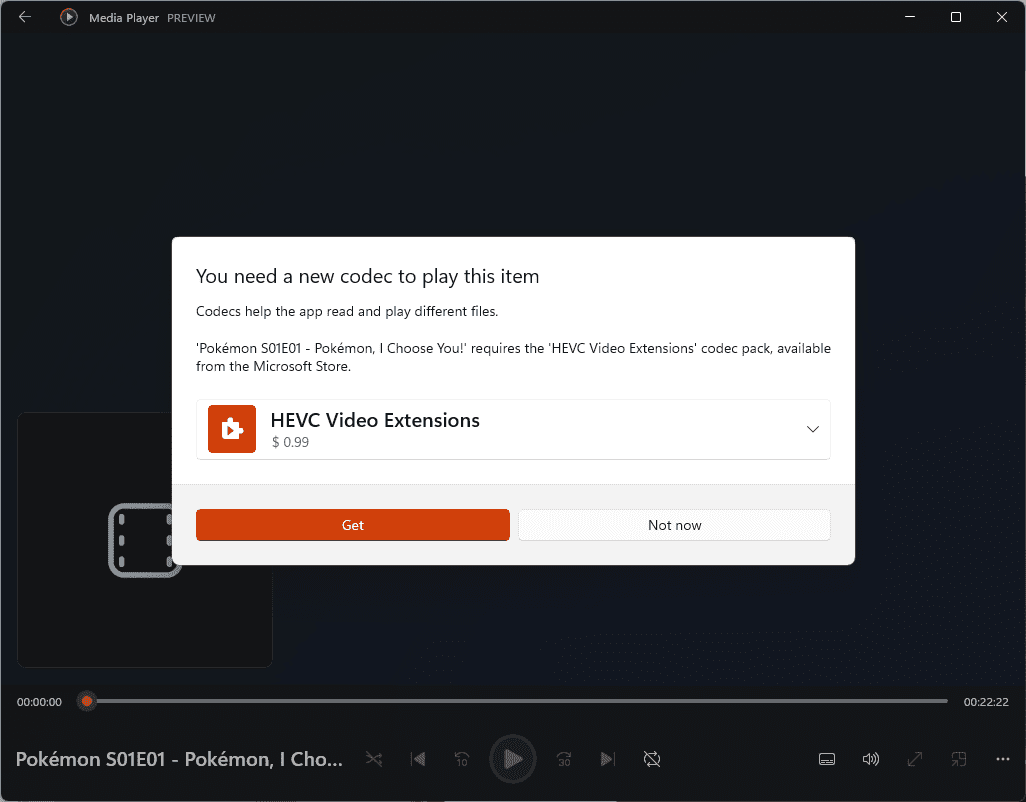Click the back arrow in title bar

[25, 17]
